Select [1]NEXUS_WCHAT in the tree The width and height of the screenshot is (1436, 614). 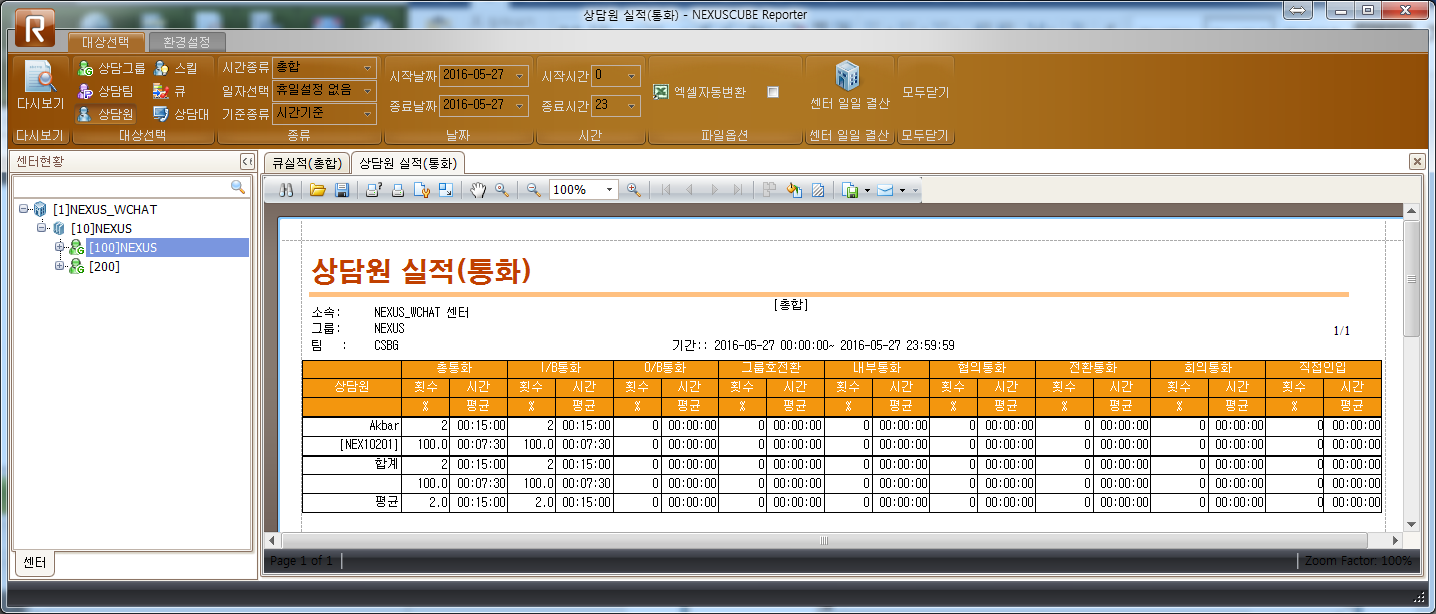105,209
